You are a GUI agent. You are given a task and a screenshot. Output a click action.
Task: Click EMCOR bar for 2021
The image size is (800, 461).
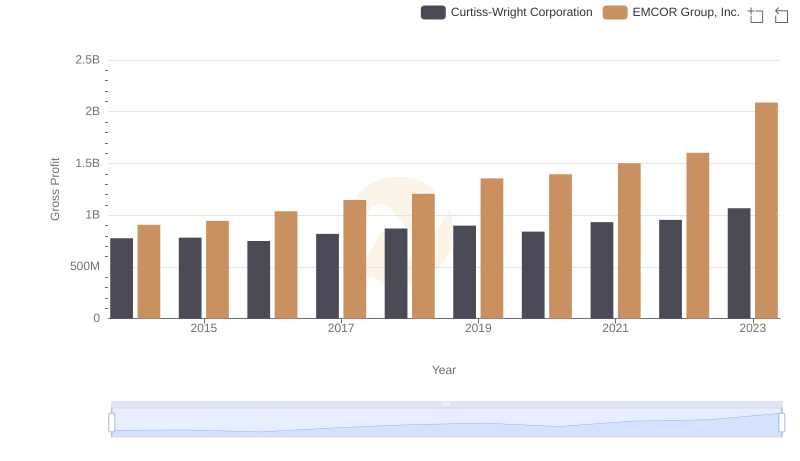coord(629,241)
